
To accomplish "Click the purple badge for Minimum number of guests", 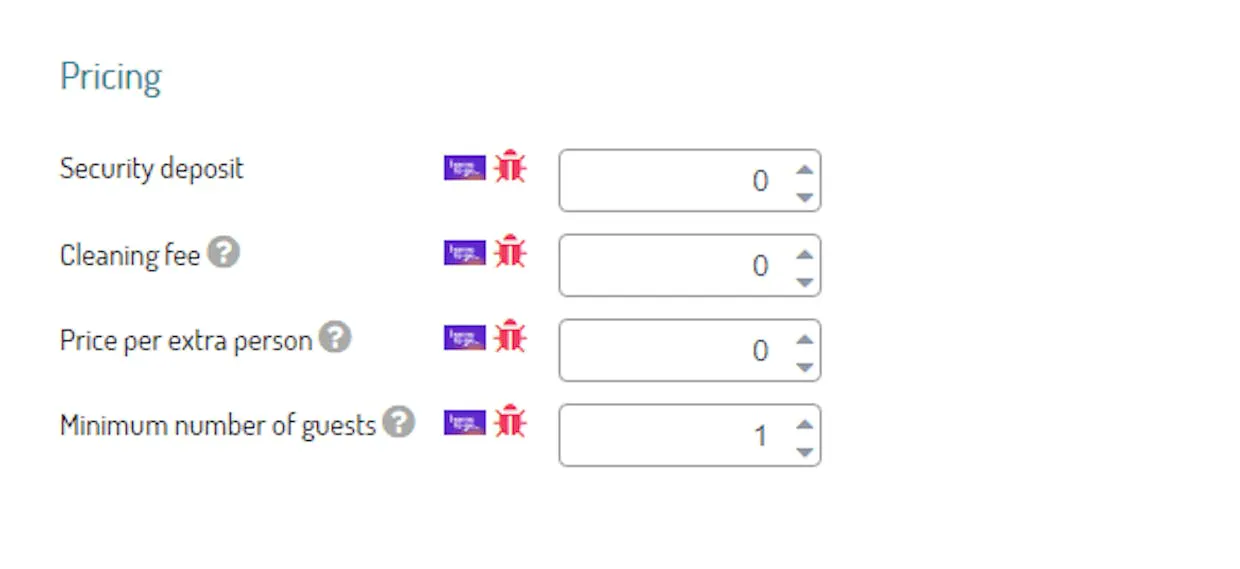I will tap(465, 423).
